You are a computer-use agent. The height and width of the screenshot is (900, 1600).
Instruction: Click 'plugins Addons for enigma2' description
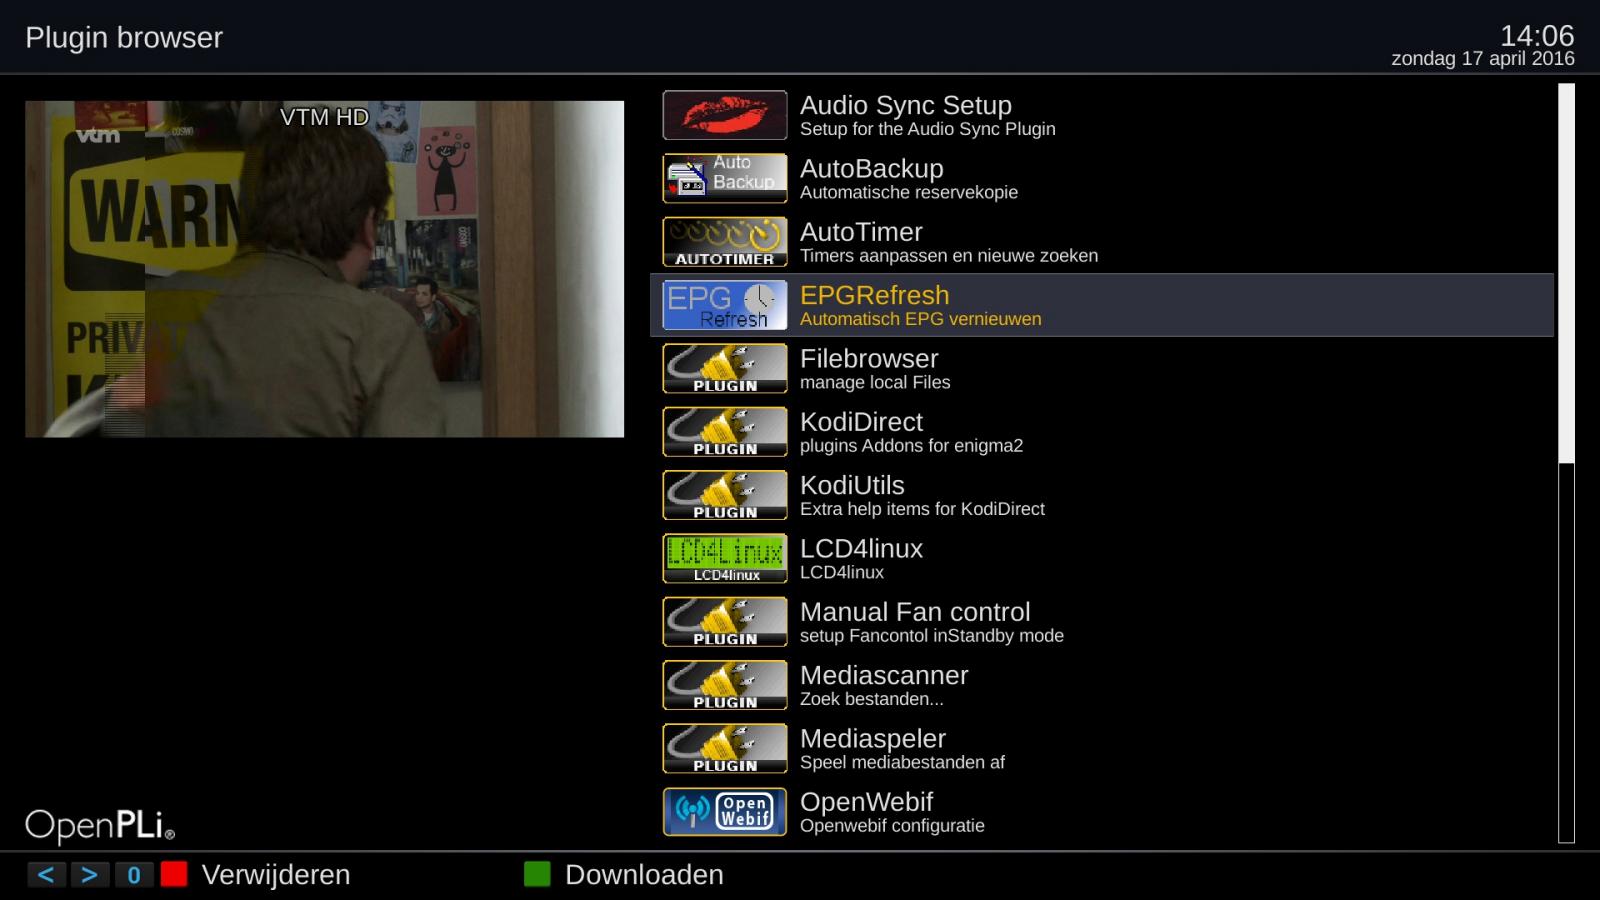pyautogui.click(x=911, y=446)
